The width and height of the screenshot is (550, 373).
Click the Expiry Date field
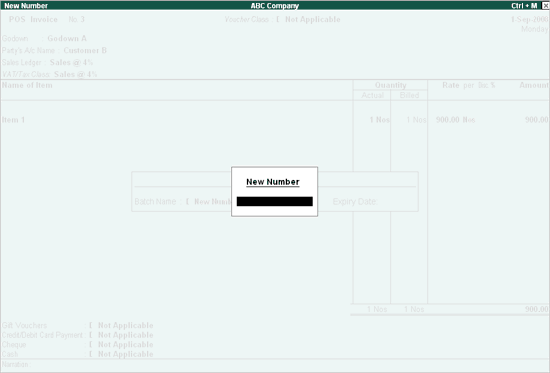click(x=355, y=201)
